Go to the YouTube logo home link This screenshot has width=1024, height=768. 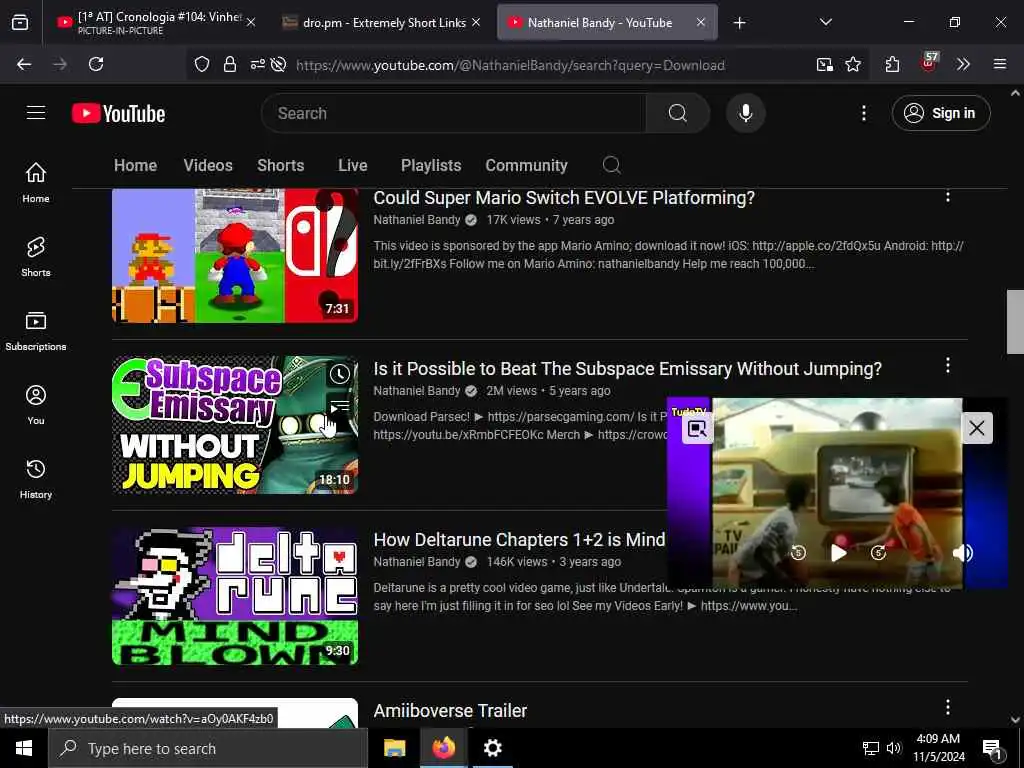click(x=118, y=113)
